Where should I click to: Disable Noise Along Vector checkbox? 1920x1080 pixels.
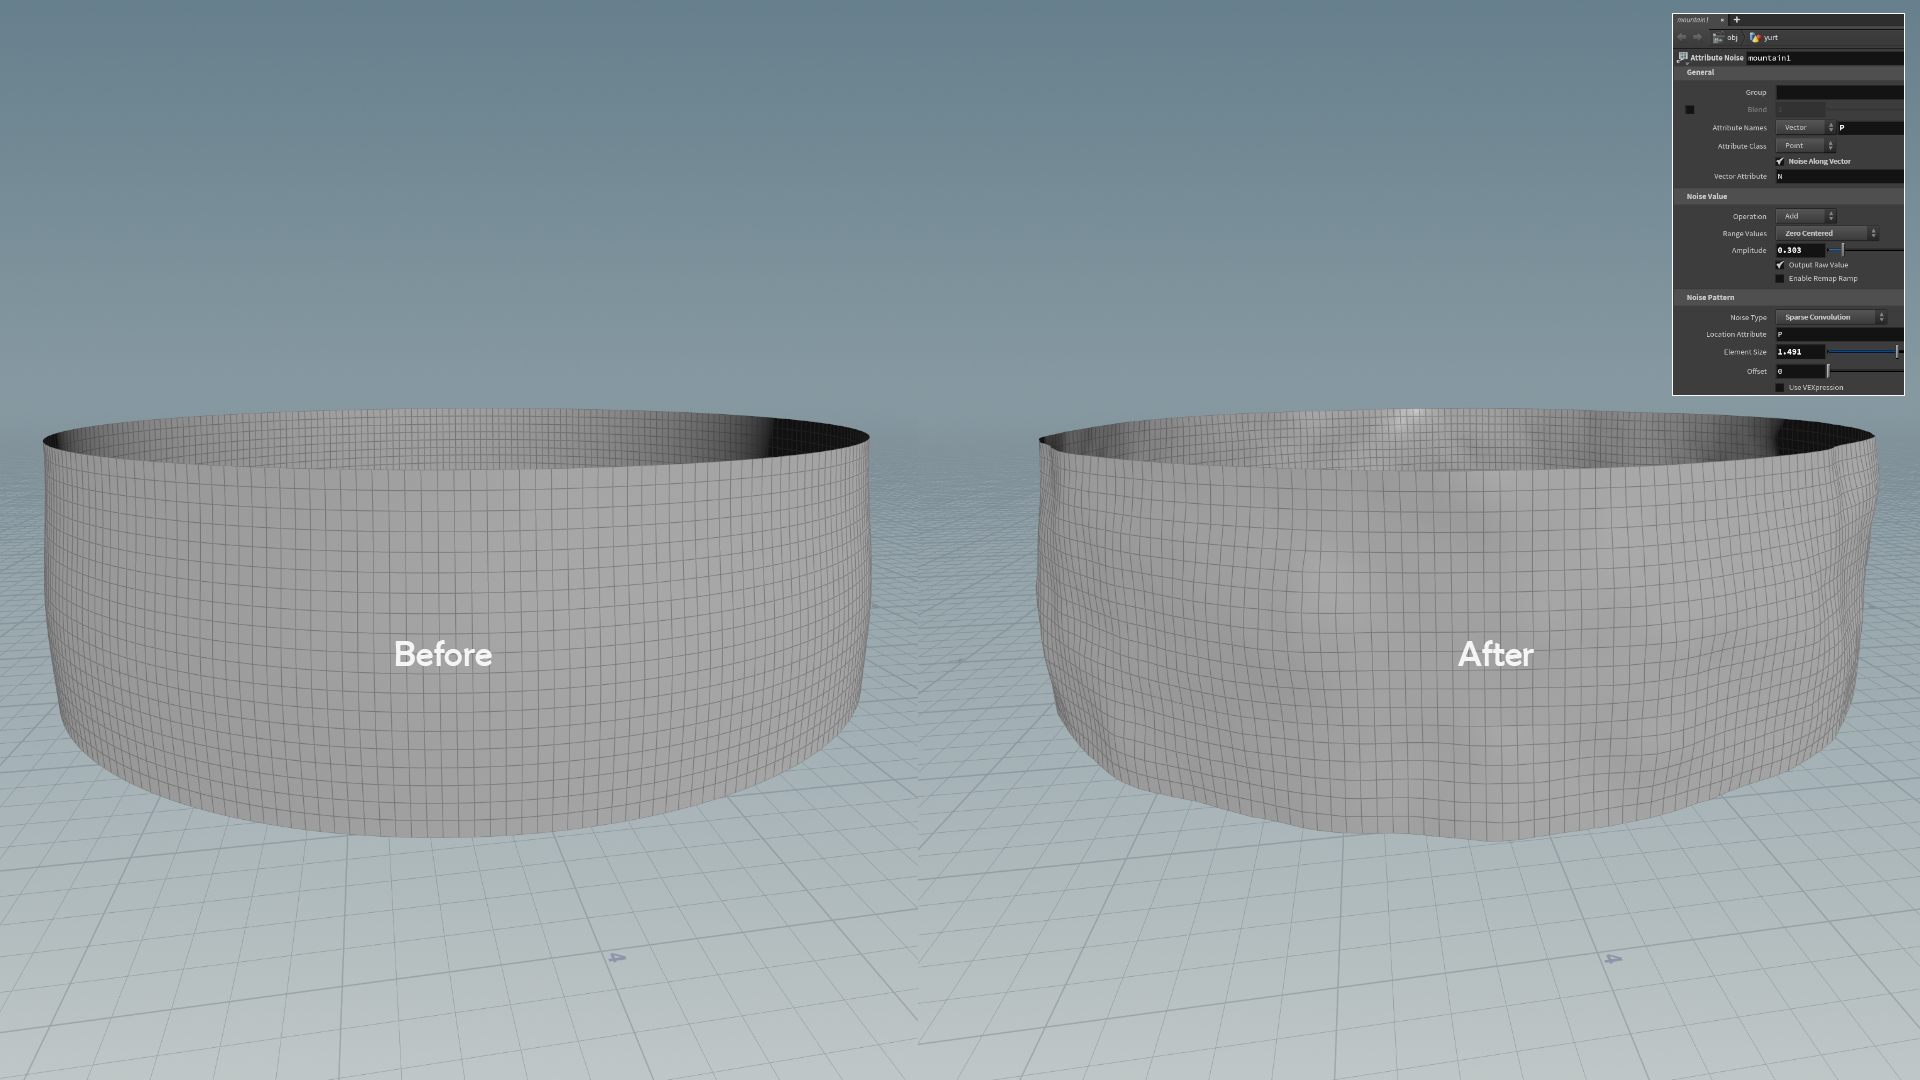tap(1780, 161)
